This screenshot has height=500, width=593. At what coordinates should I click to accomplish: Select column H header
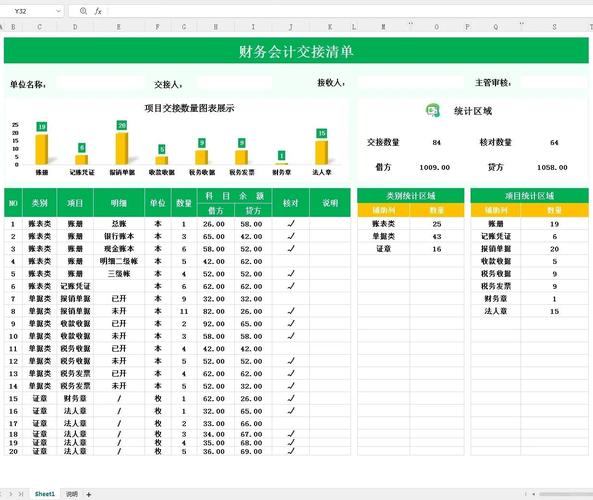(216, 27)
